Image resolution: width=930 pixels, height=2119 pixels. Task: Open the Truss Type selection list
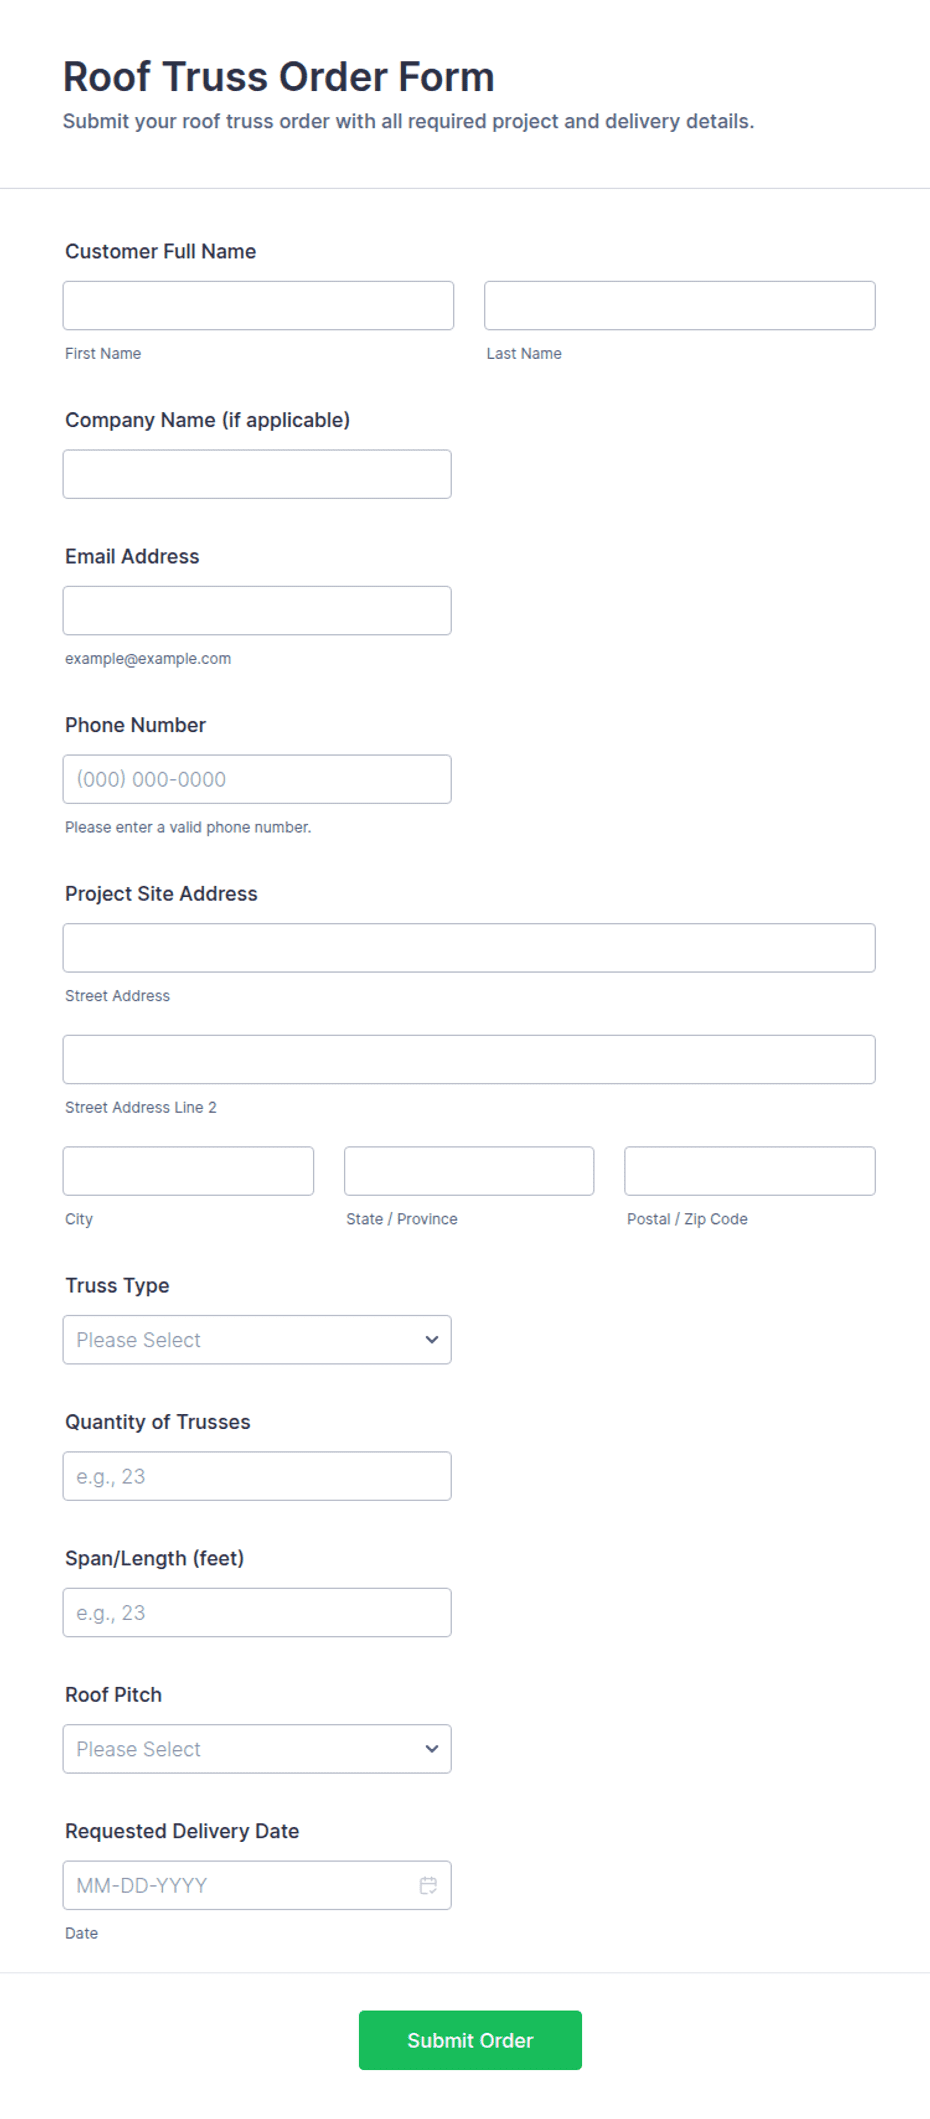[x=256, y=1339]
